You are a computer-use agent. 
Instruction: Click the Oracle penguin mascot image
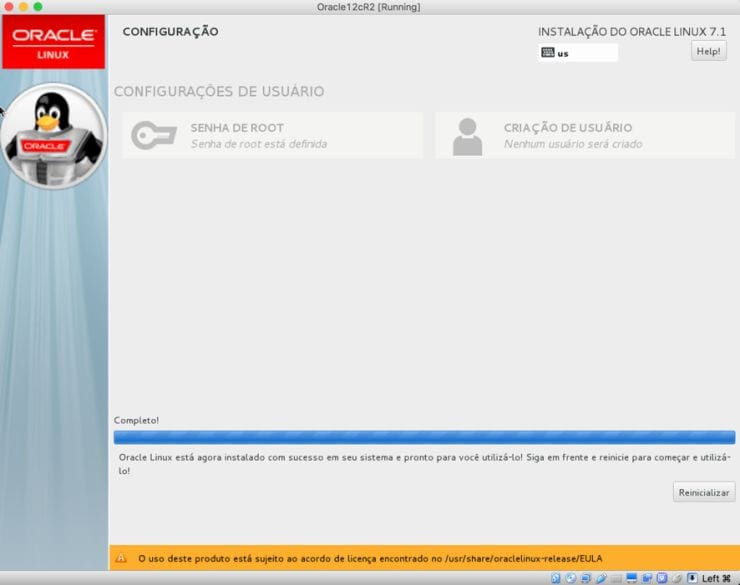54,136
